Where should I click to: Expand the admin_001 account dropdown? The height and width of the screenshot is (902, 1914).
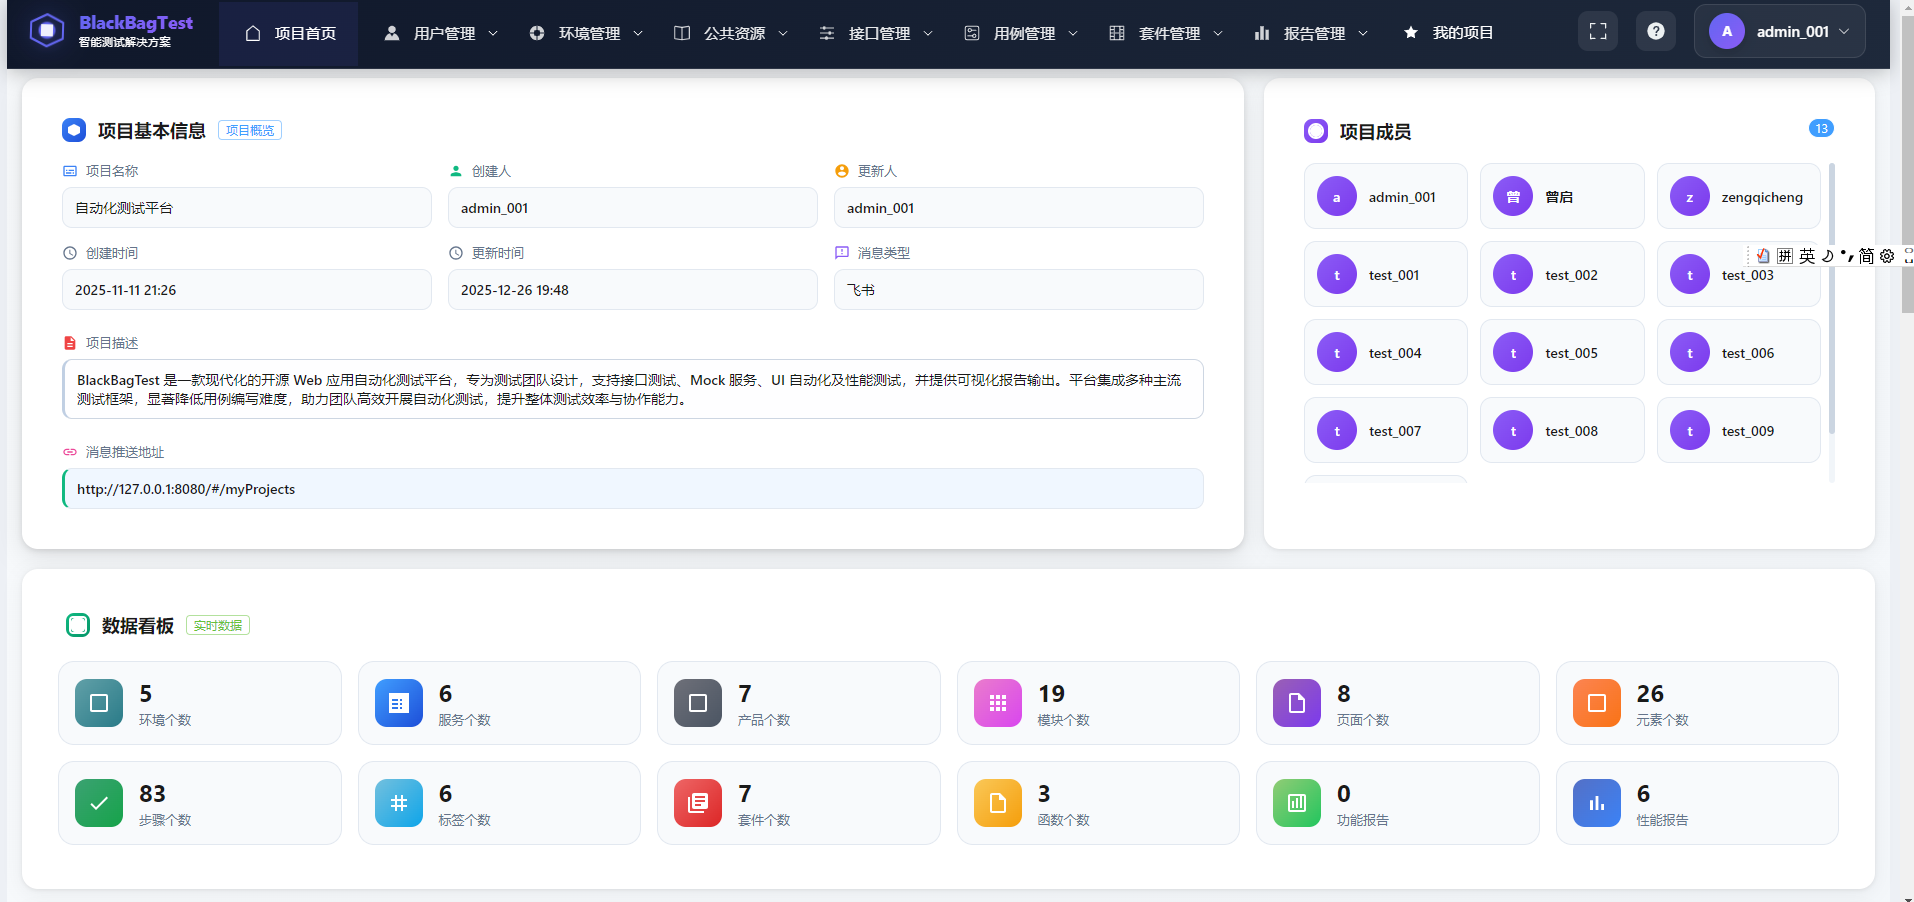click(1779, 31)
